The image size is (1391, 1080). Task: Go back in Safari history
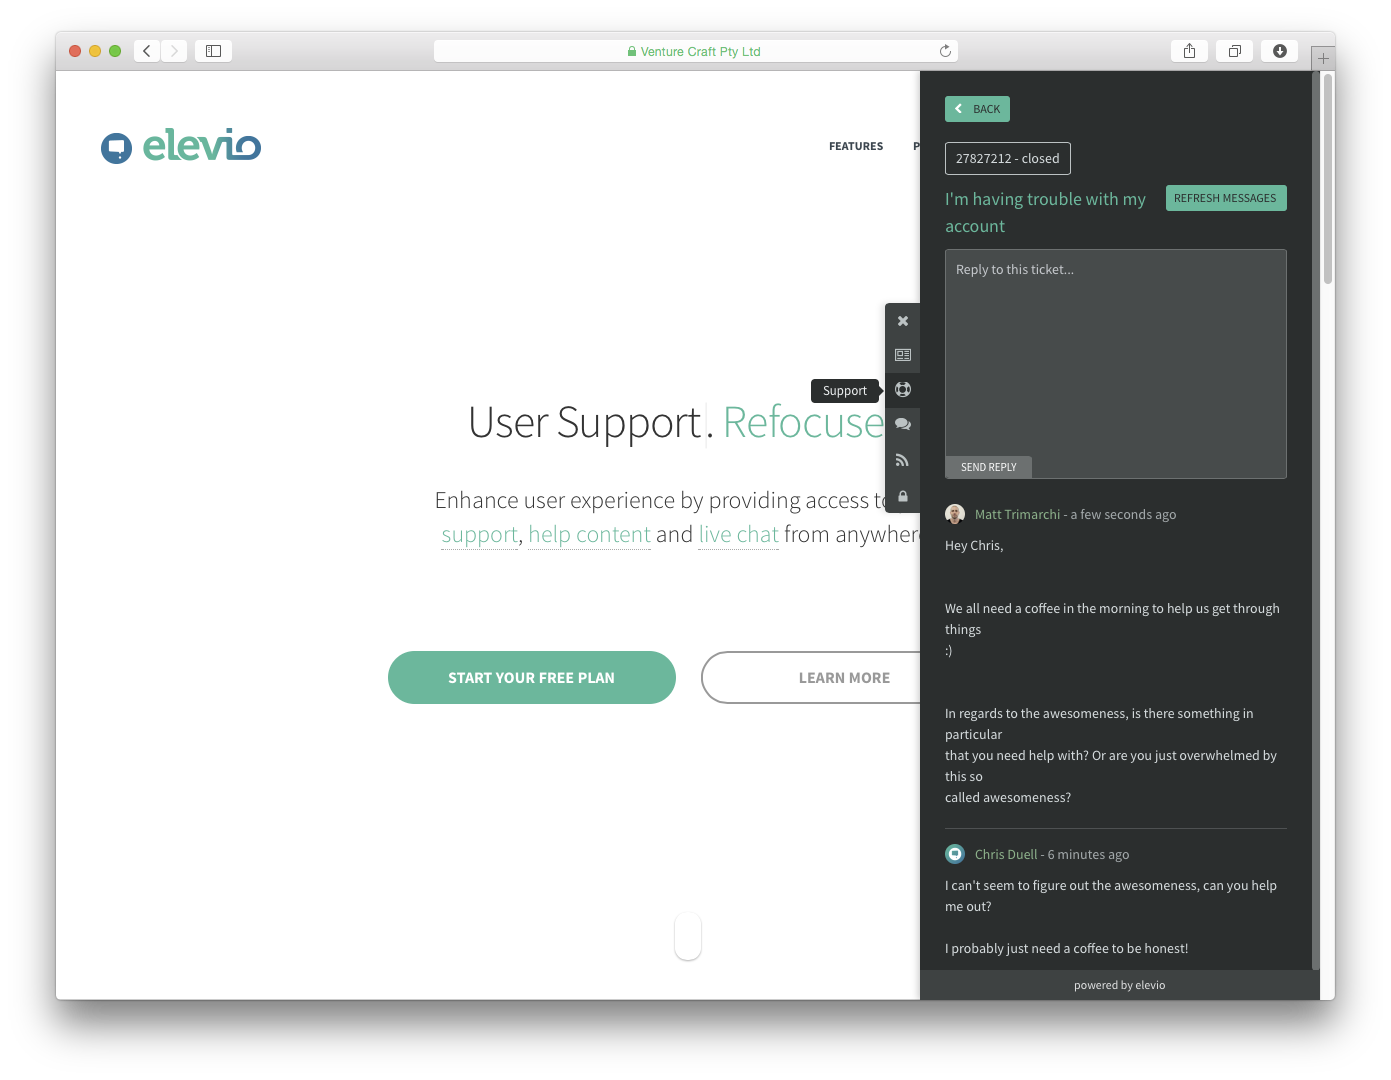coord(147,51)
